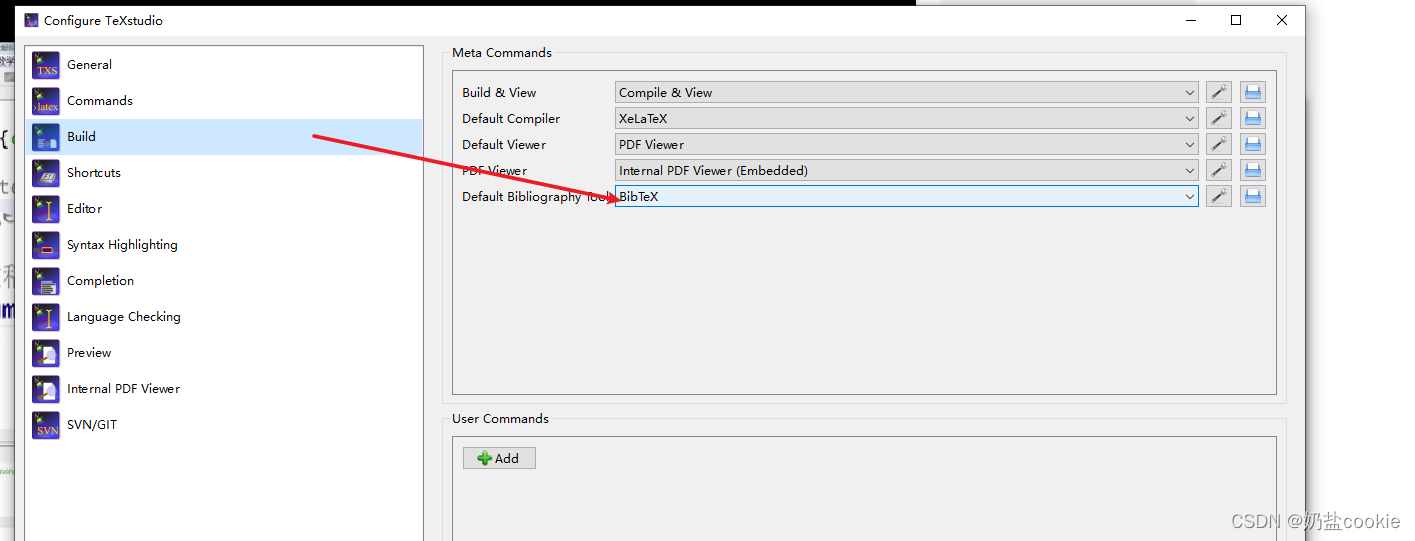Click the Default Viewer label
The width and height of the screenshot is (1415, 541).
pos(504,144)
